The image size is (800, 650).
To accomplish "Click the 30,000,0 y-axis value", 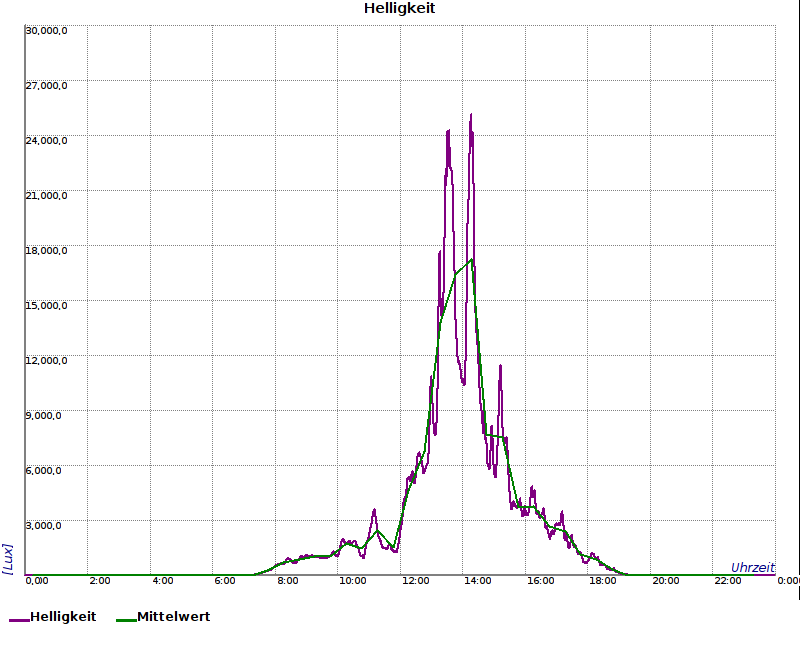I will [46, 31].
